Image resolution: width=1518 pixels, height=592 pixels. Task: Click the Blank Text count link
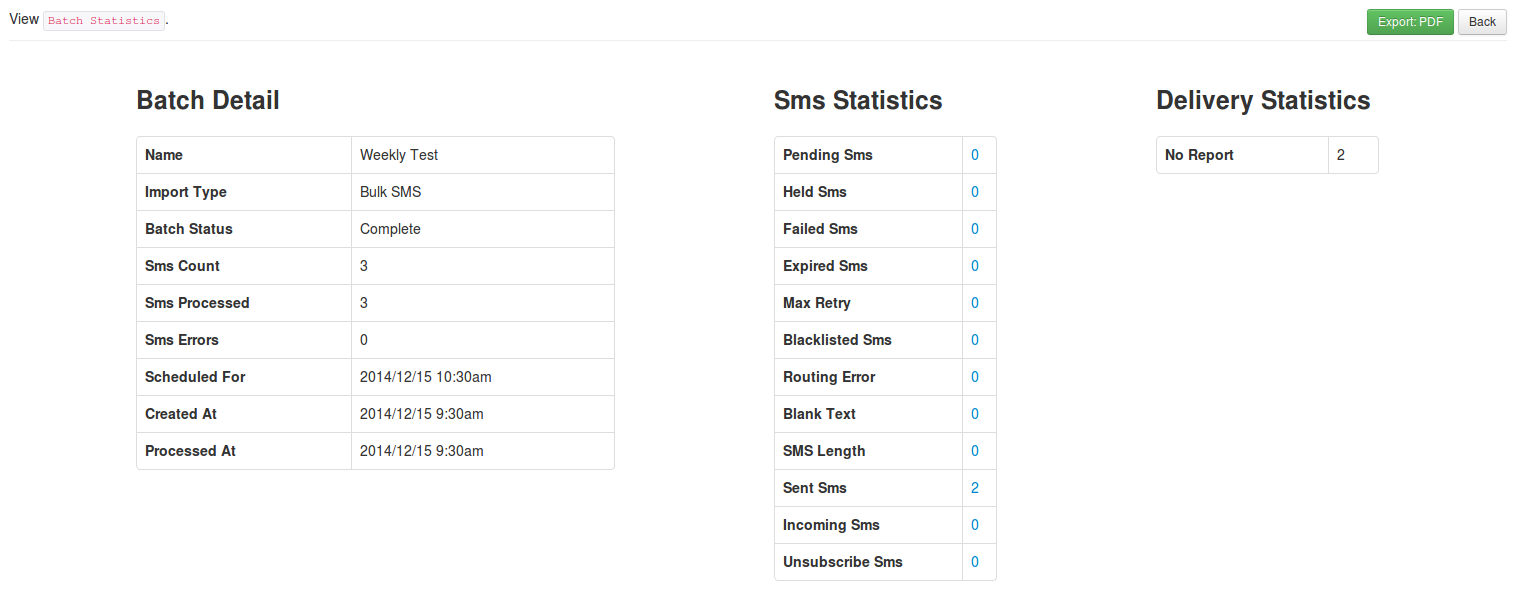click(x=975, y=414)
